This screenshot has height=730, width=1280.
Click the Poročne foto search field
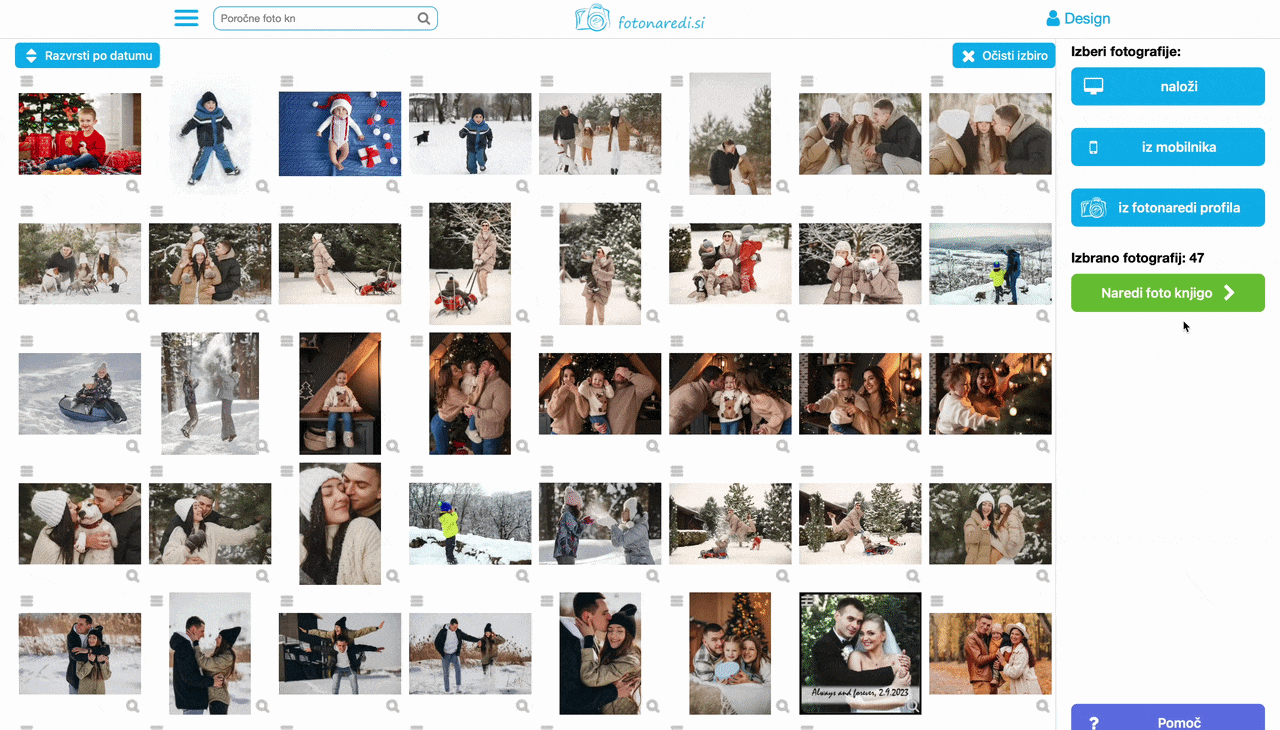coord(315,18)
